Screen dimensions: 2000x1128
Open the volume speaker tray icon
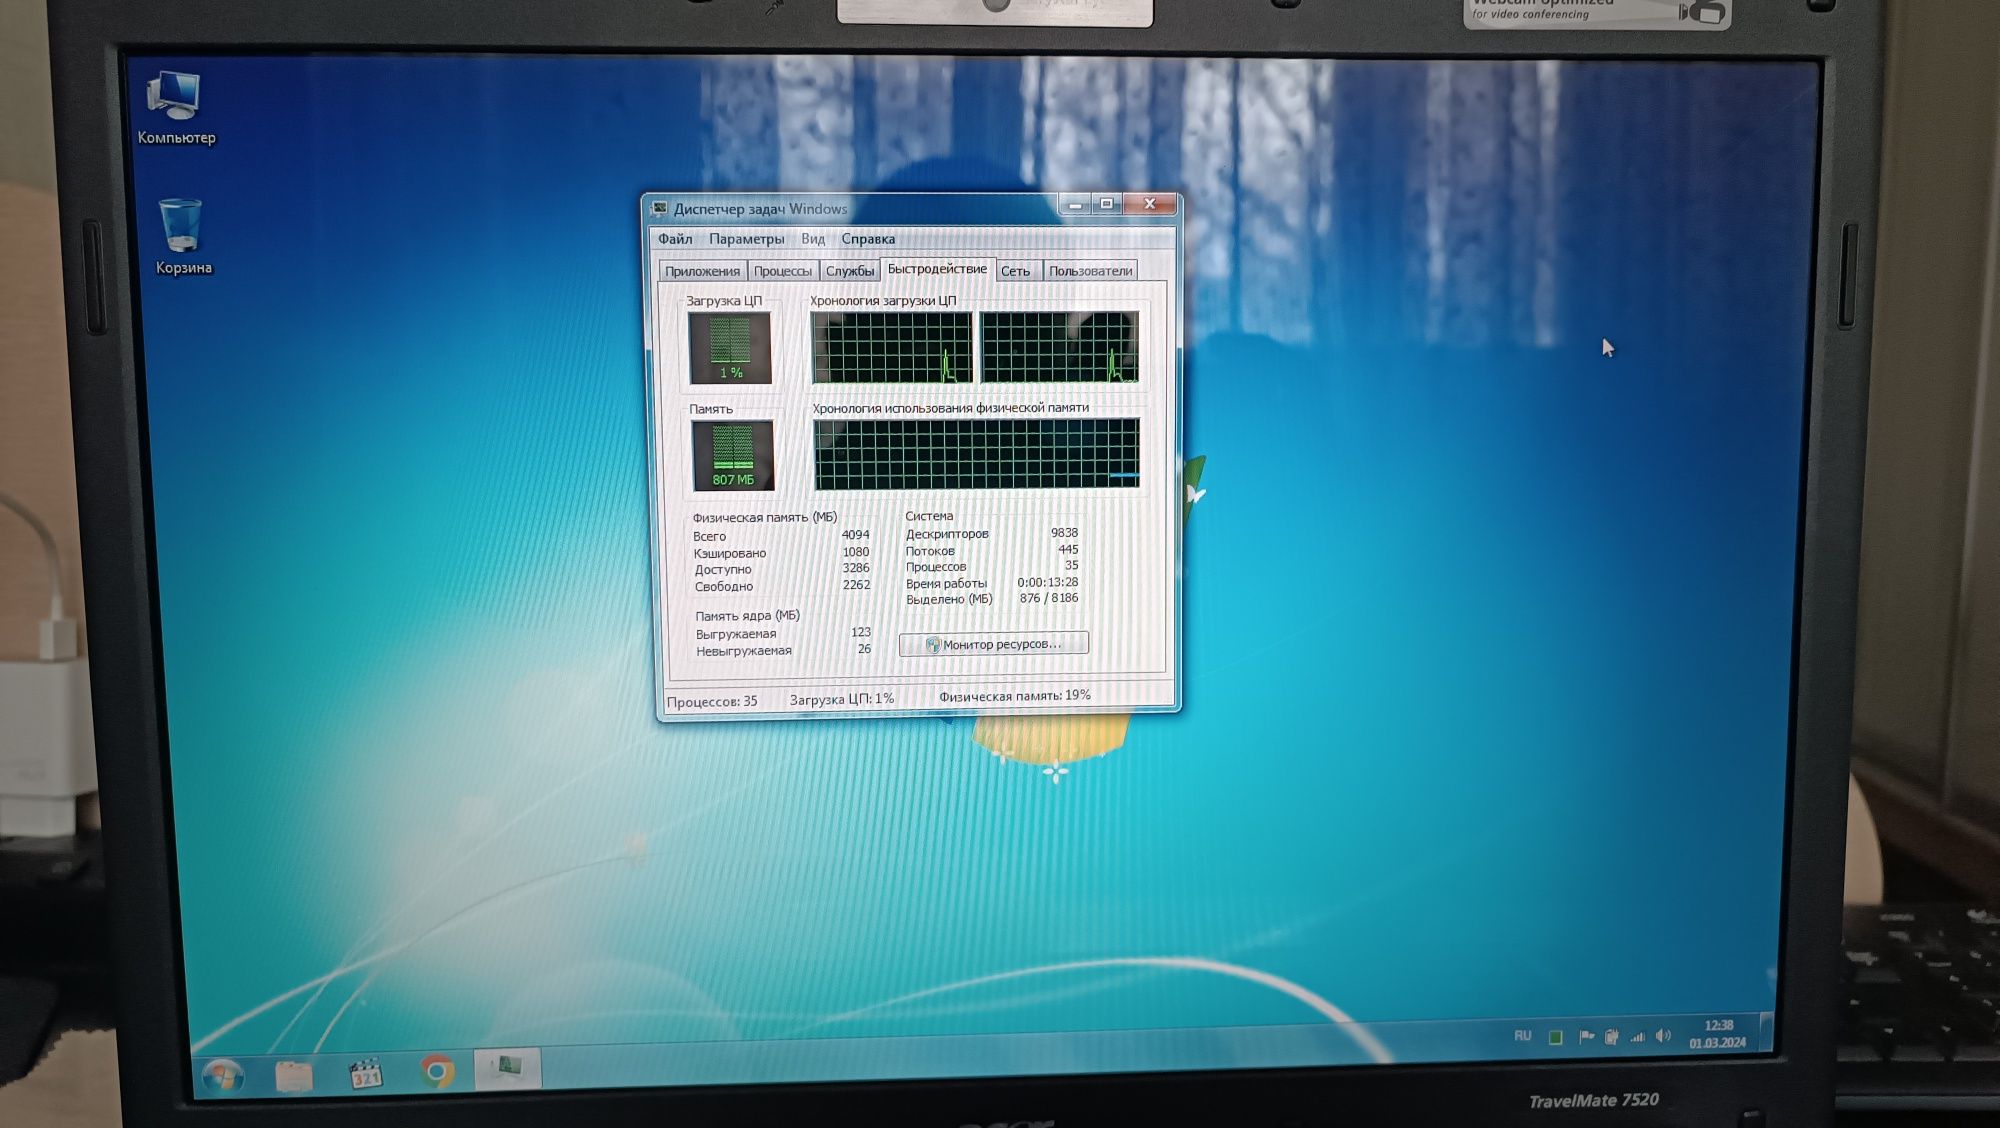pyautogui.click(x=1663, y=1035)
